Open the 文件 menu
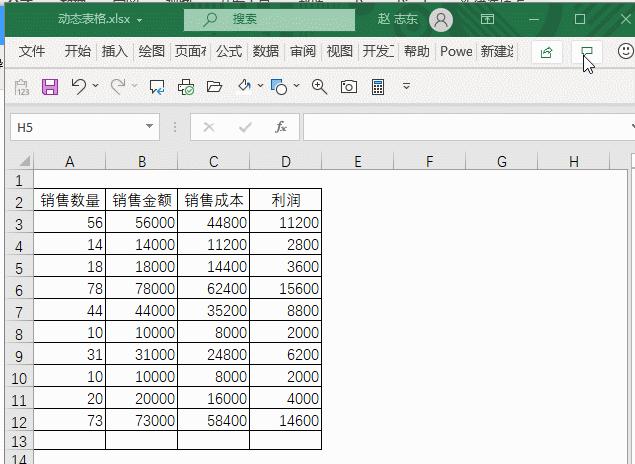The image size is (635, 464). click(32, 51)
